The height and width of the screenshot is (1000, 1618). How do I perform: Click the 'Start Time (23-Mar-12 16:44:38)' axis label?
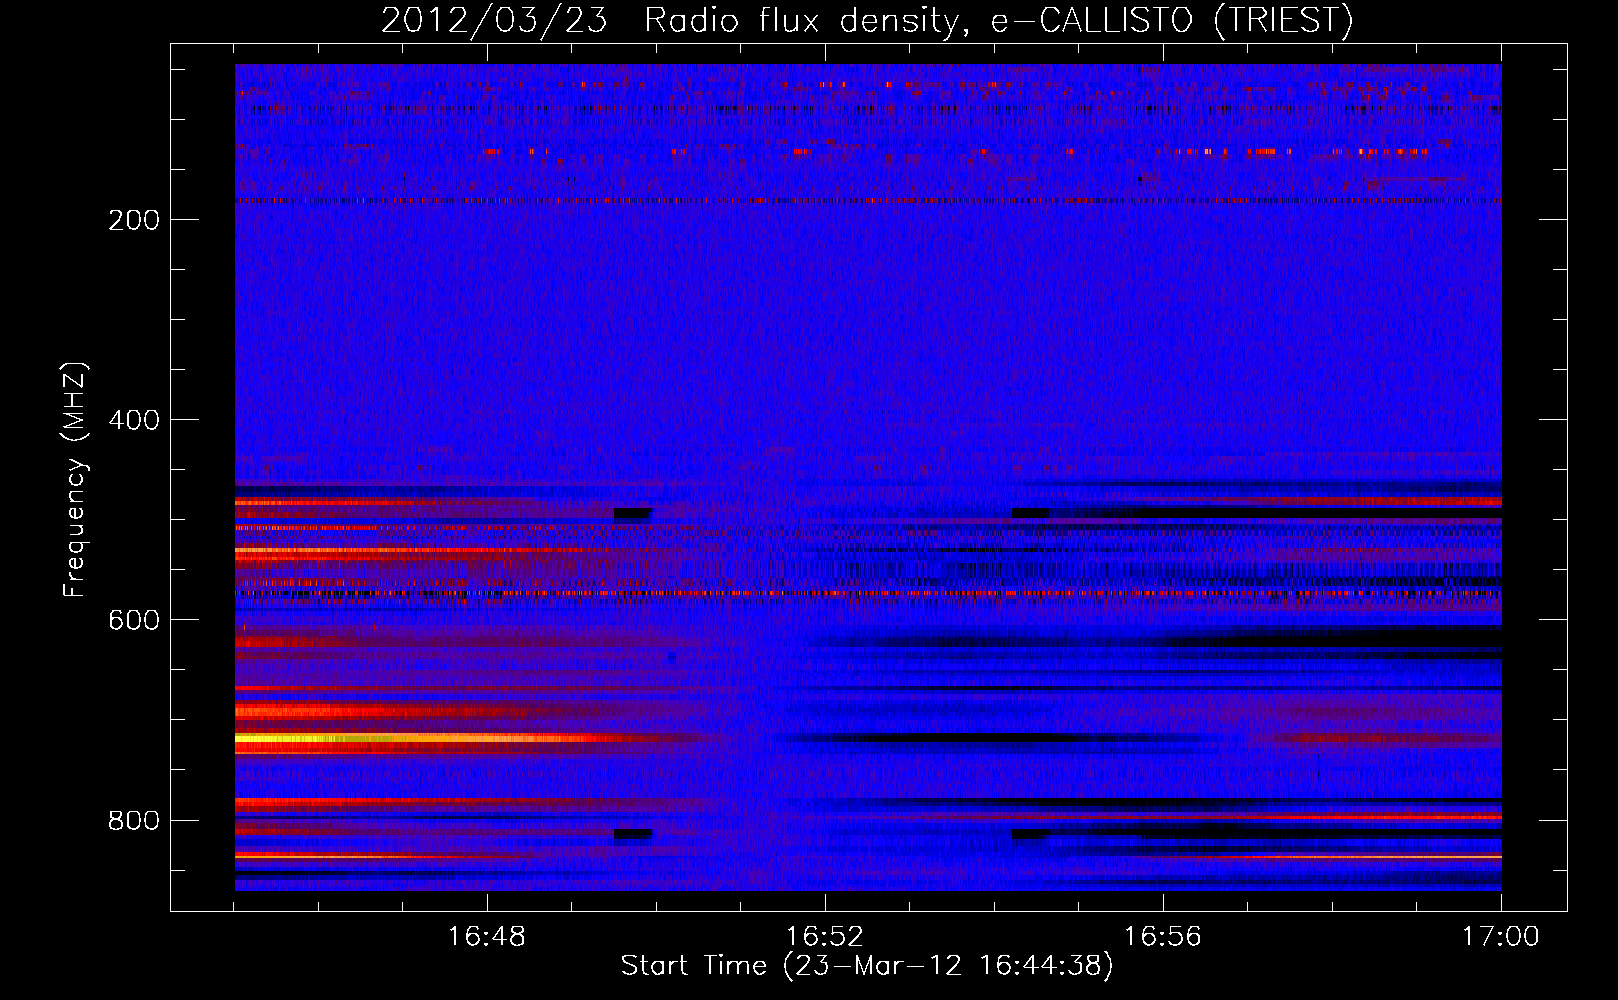(x=867, y=966)
